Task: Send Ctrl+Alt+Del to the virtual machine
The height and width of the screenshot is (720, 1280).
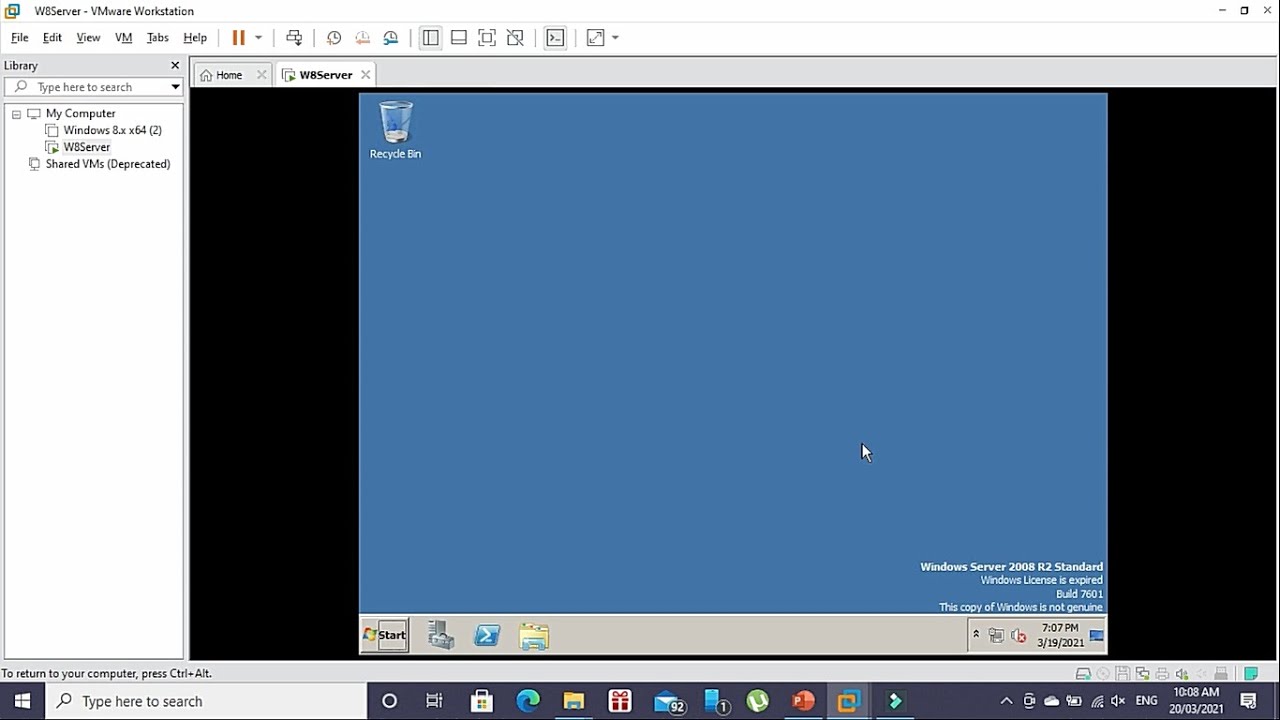Action: [294, 38]
